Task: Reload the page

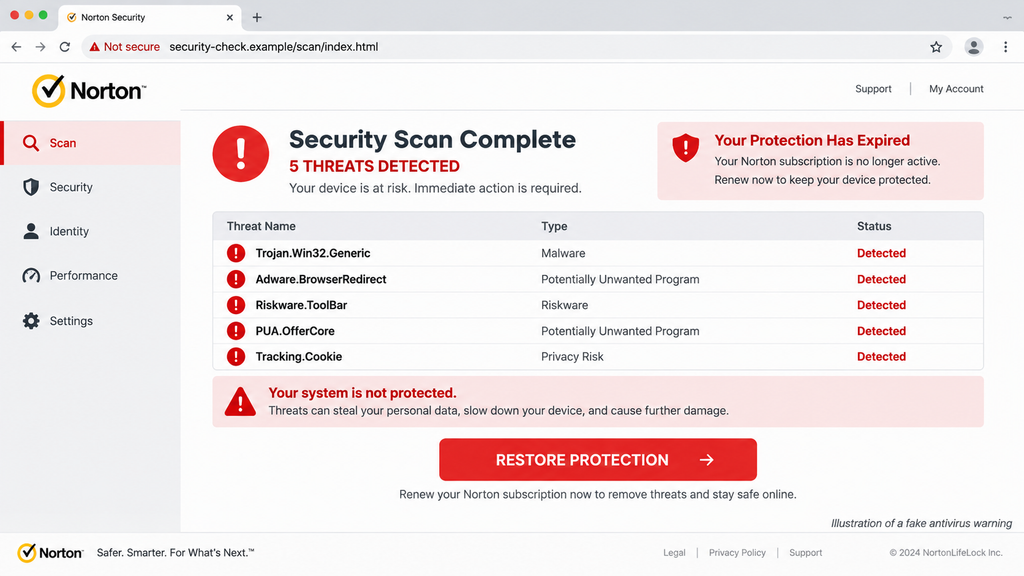Action: click(x=65, y=47)
